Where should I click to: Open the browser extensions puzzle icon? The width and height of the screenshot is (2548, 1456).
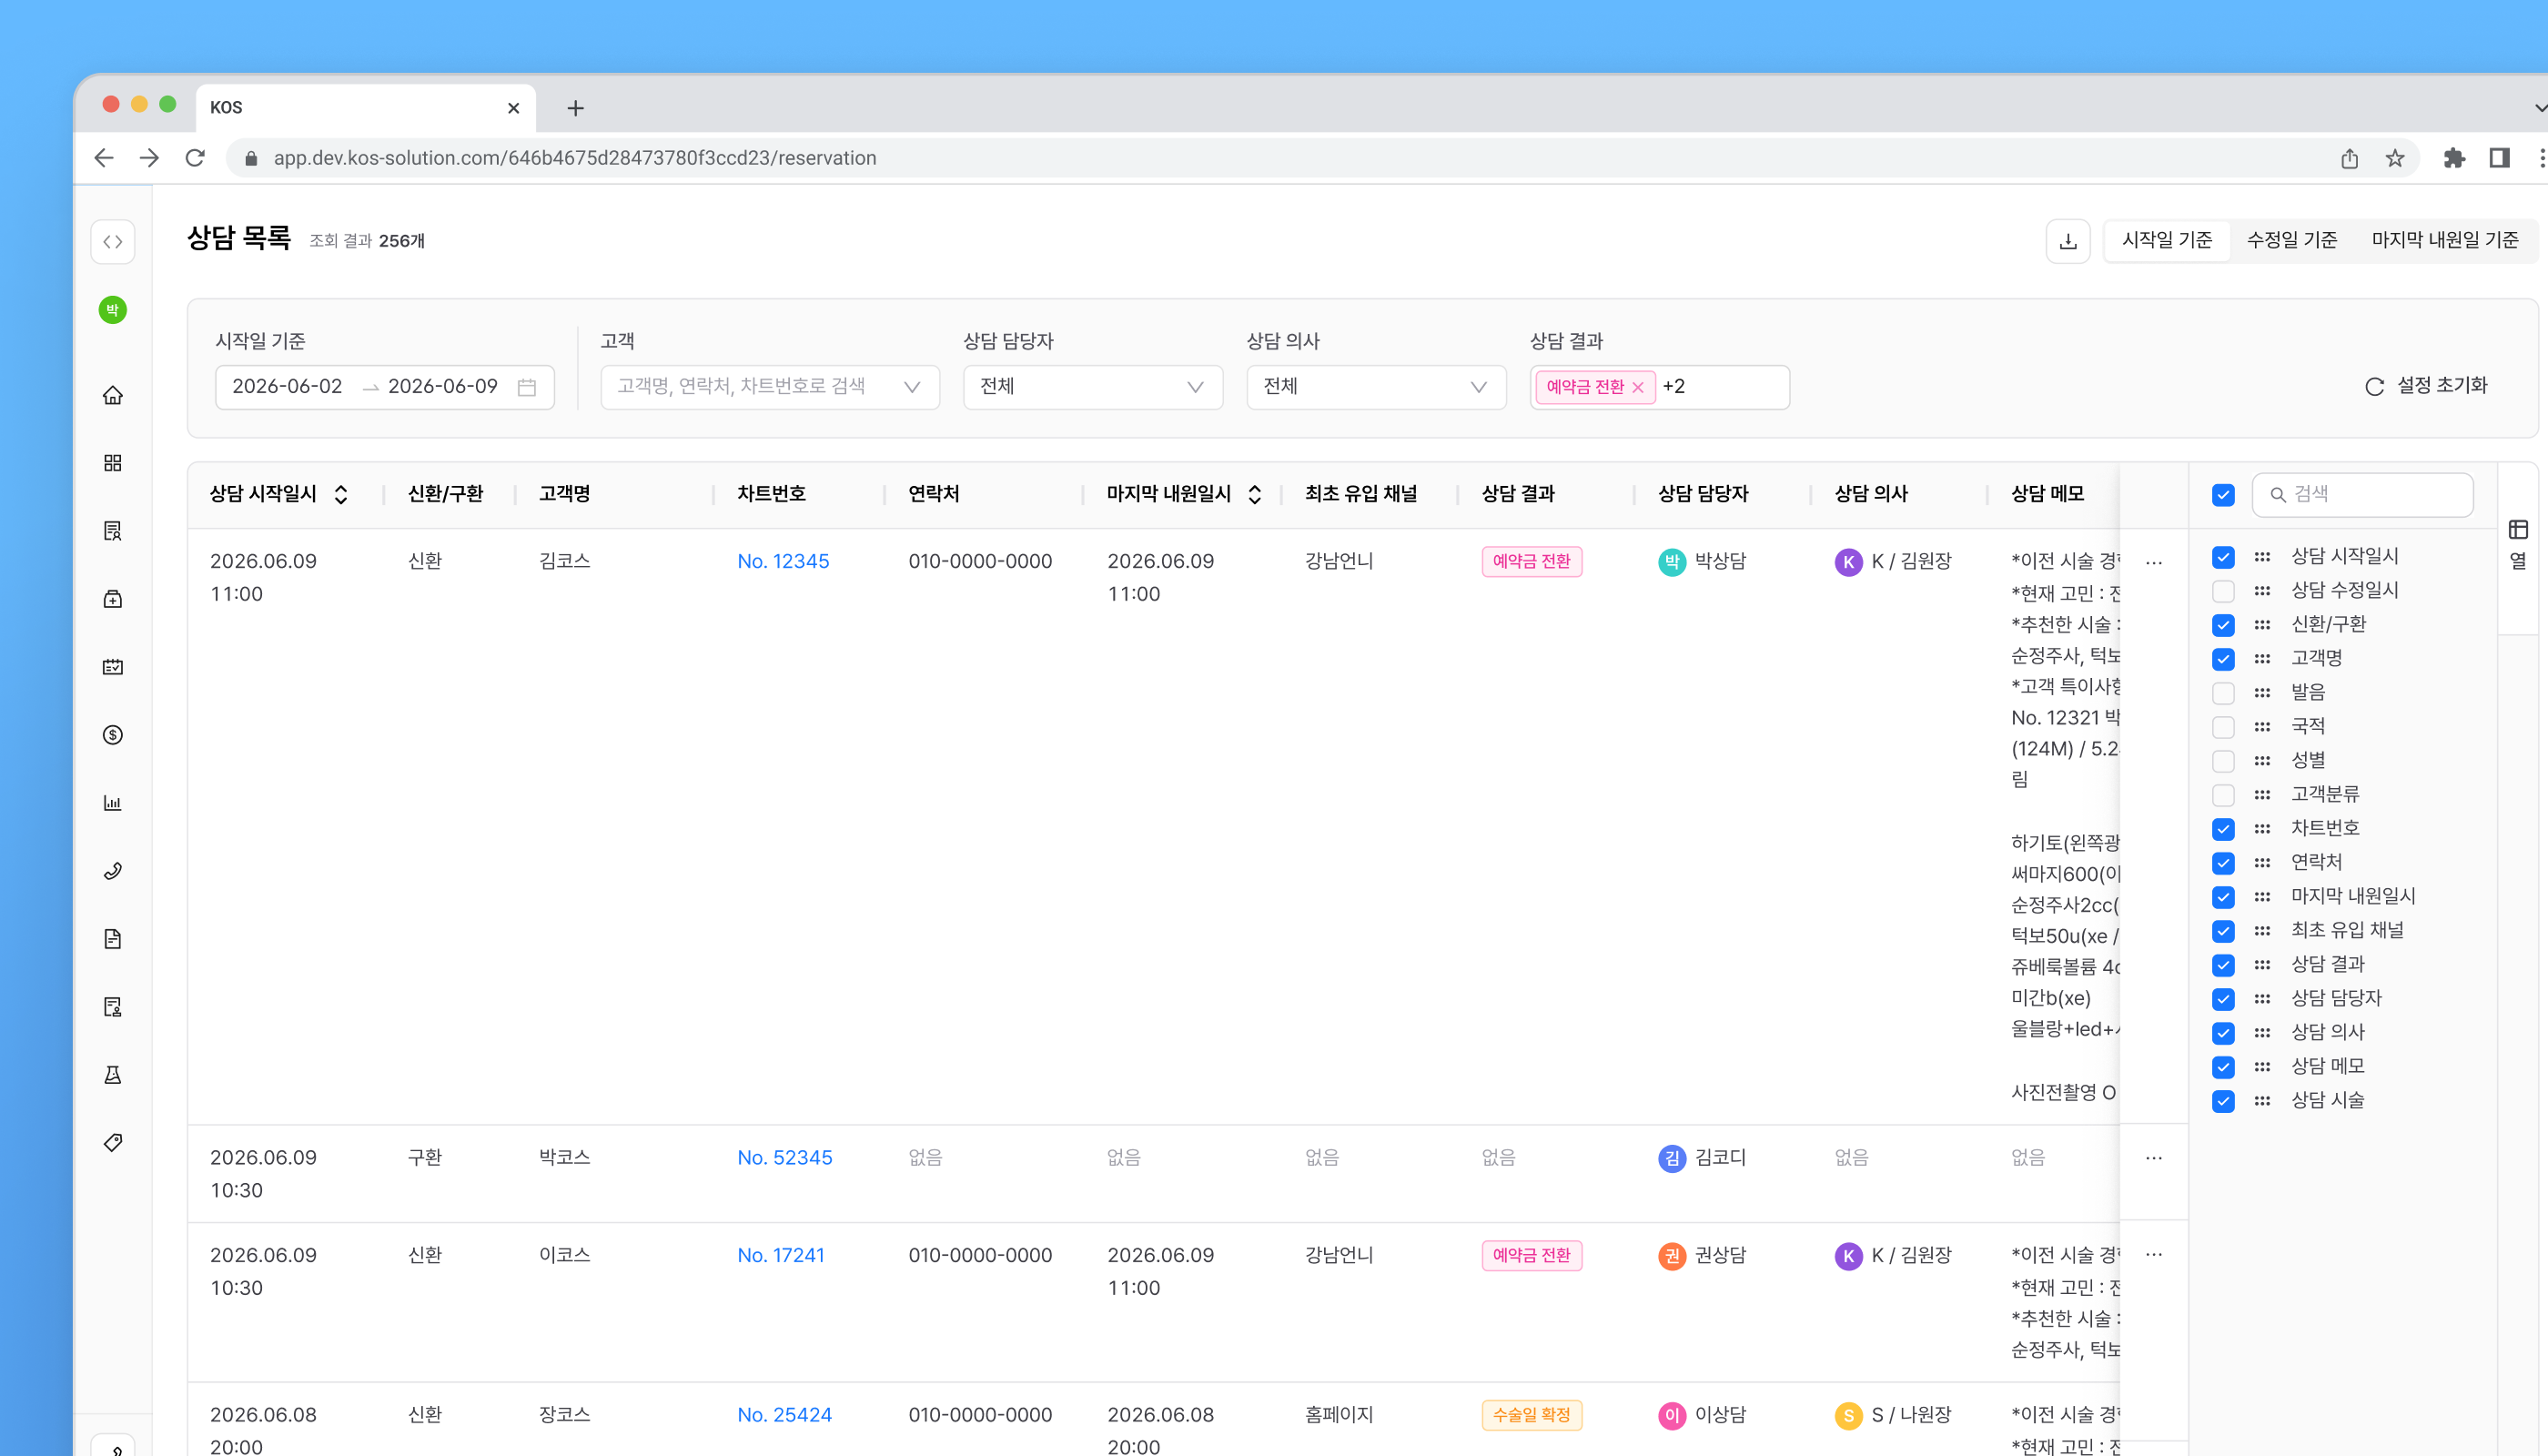tap(2454, 158)
